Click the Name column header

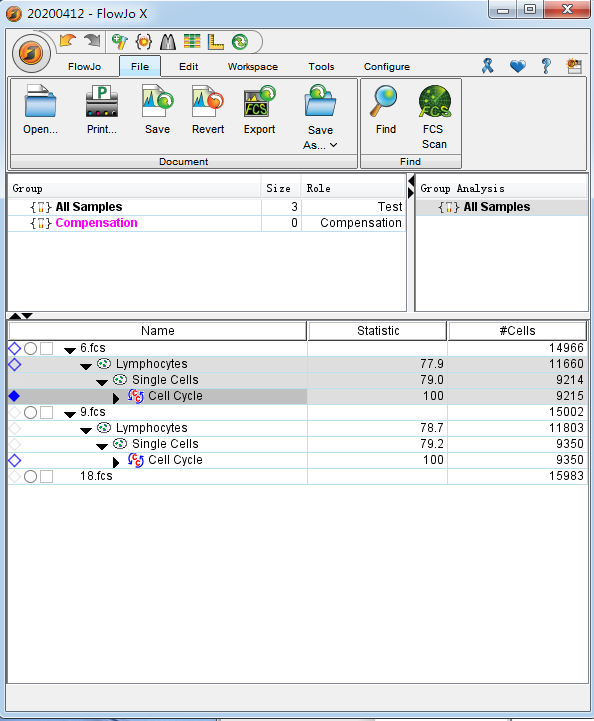click(x=157, y=331)
